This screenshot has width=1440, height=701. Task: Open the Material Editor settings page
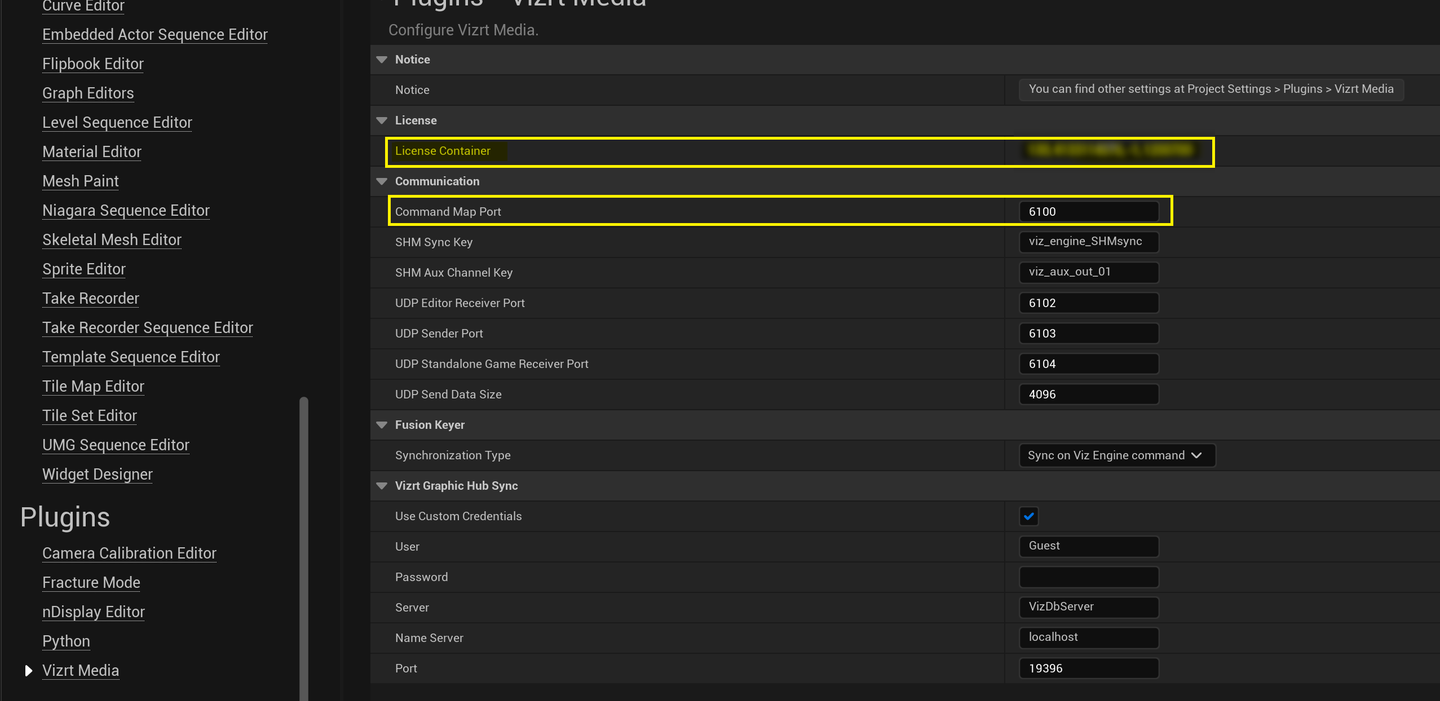coord(92,152)
